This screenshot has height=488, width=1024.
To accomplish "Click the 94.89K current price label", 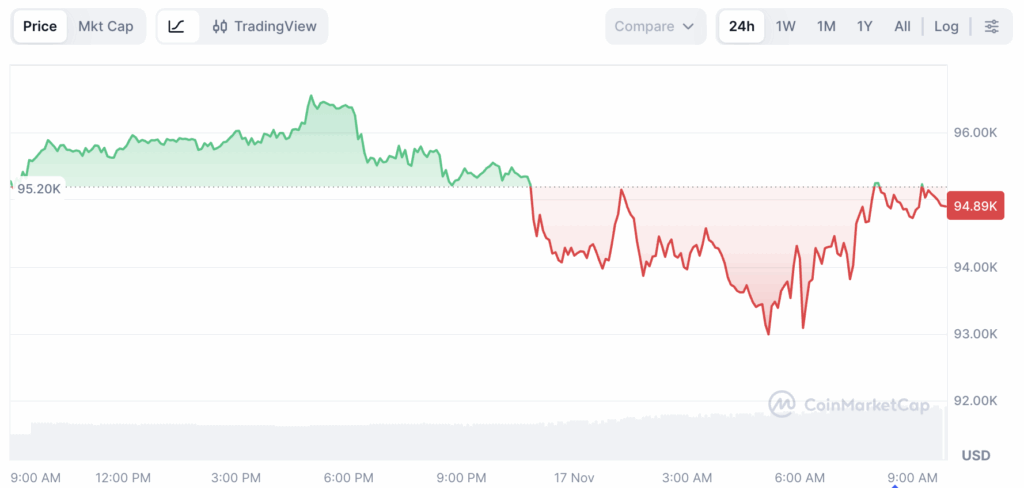I will [974, 207].
